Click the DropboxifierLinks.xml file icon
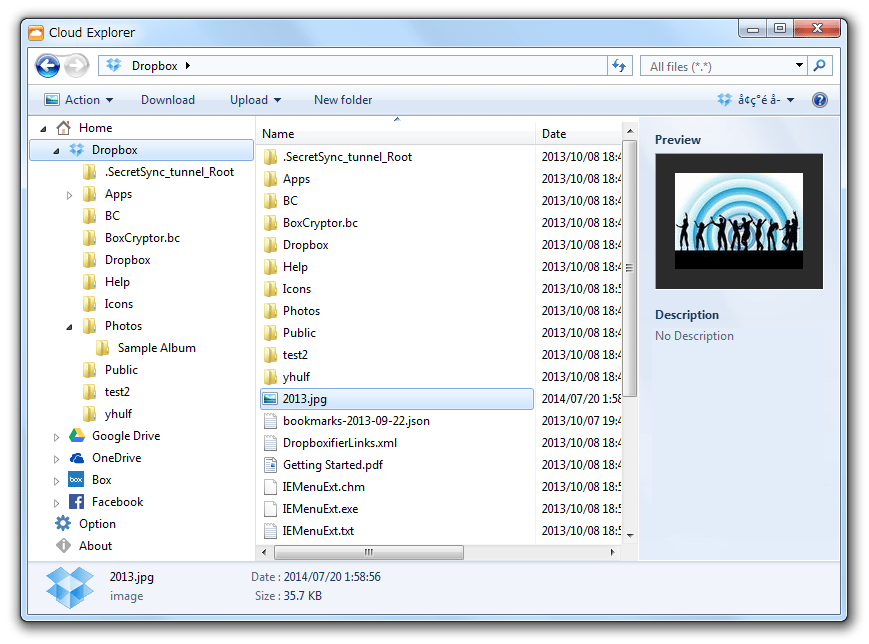 tap(270, 443)
